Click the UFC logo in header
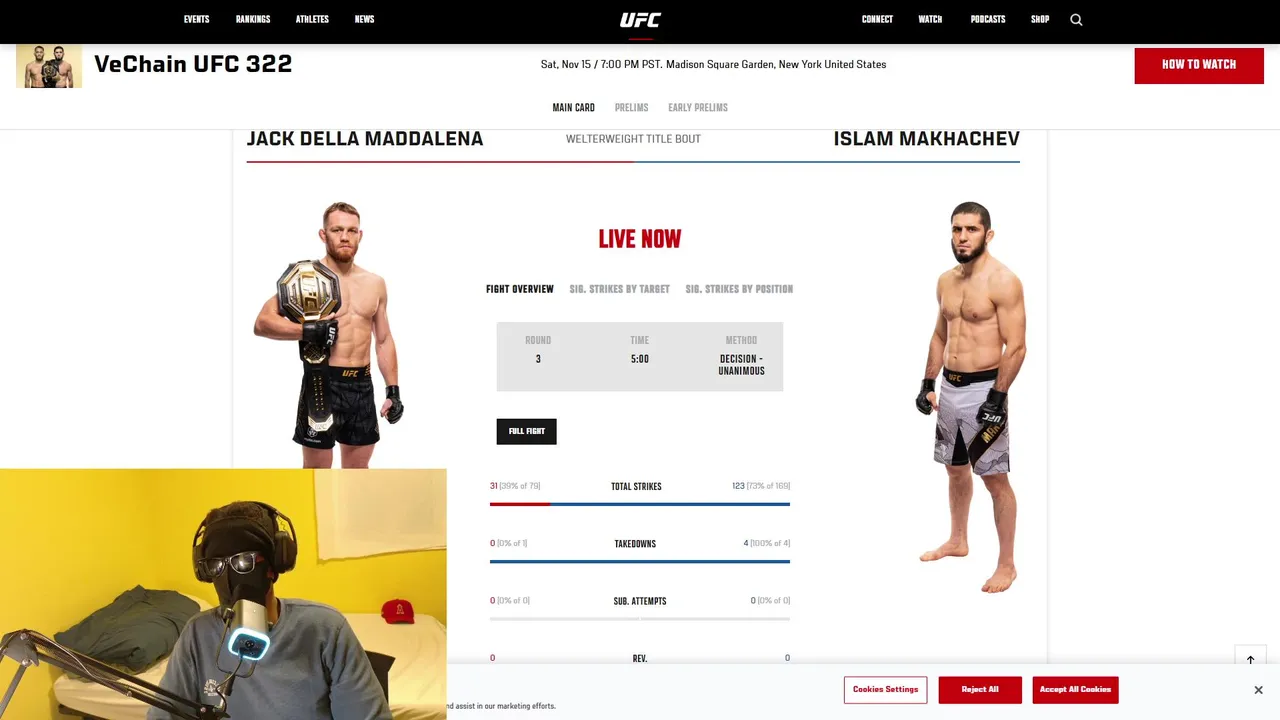Image resolution: width=1280 pixels, height=720 pixels. tap(640, 20)
